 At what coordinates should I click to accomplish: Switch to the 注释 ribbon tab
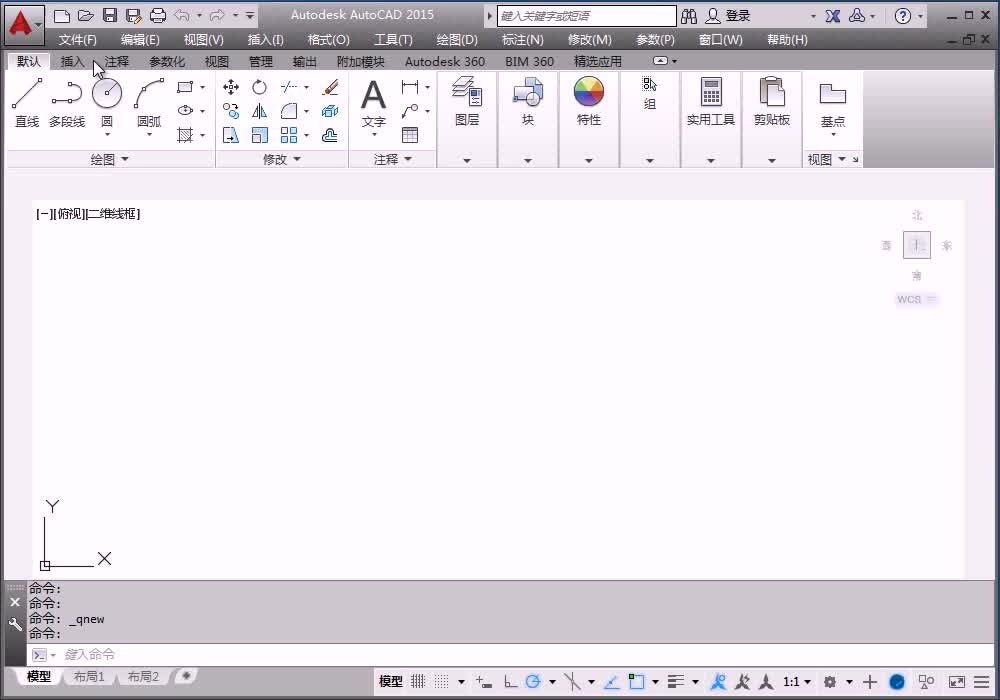coord(117,61)
